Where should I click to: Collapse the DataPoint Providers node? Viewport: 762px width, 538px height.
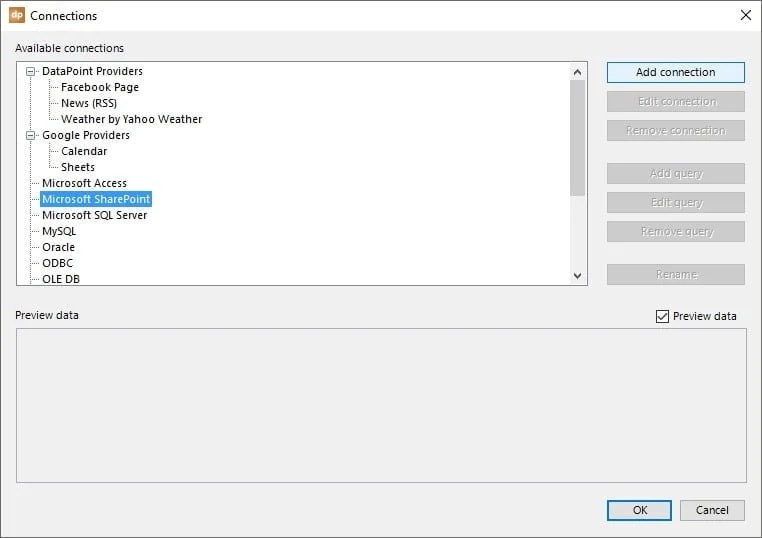[31, 71]
